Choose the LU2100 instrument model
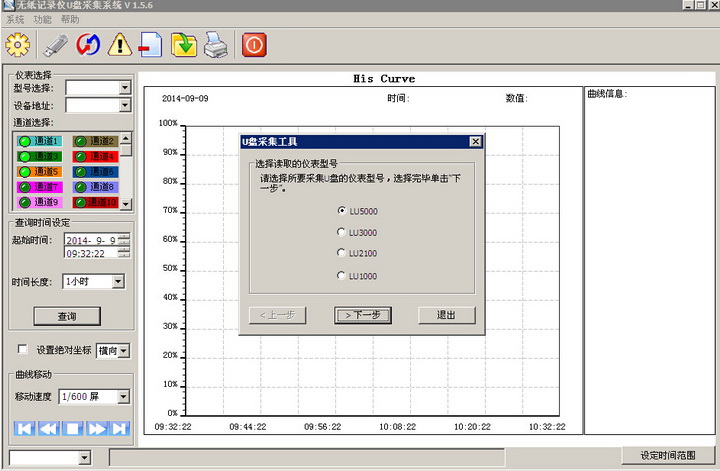 tap(342, 253)
